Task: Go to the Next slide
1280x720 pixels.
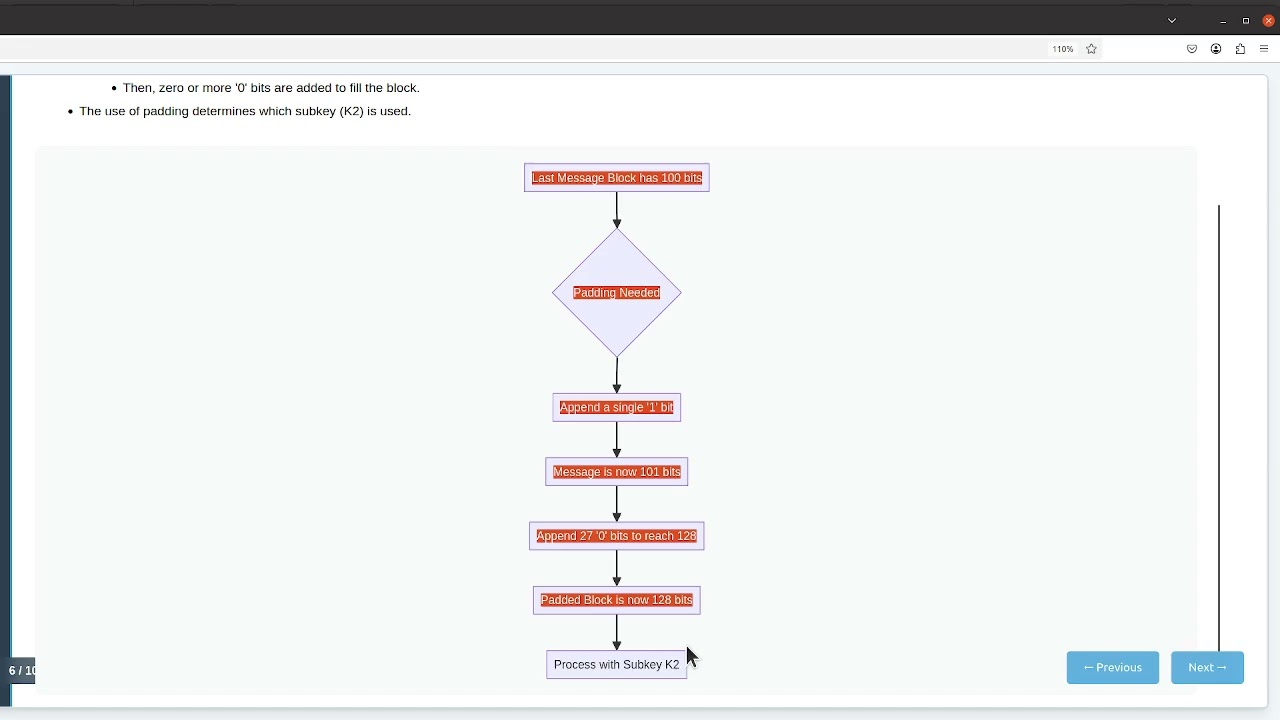Action: click(1207, 668)
